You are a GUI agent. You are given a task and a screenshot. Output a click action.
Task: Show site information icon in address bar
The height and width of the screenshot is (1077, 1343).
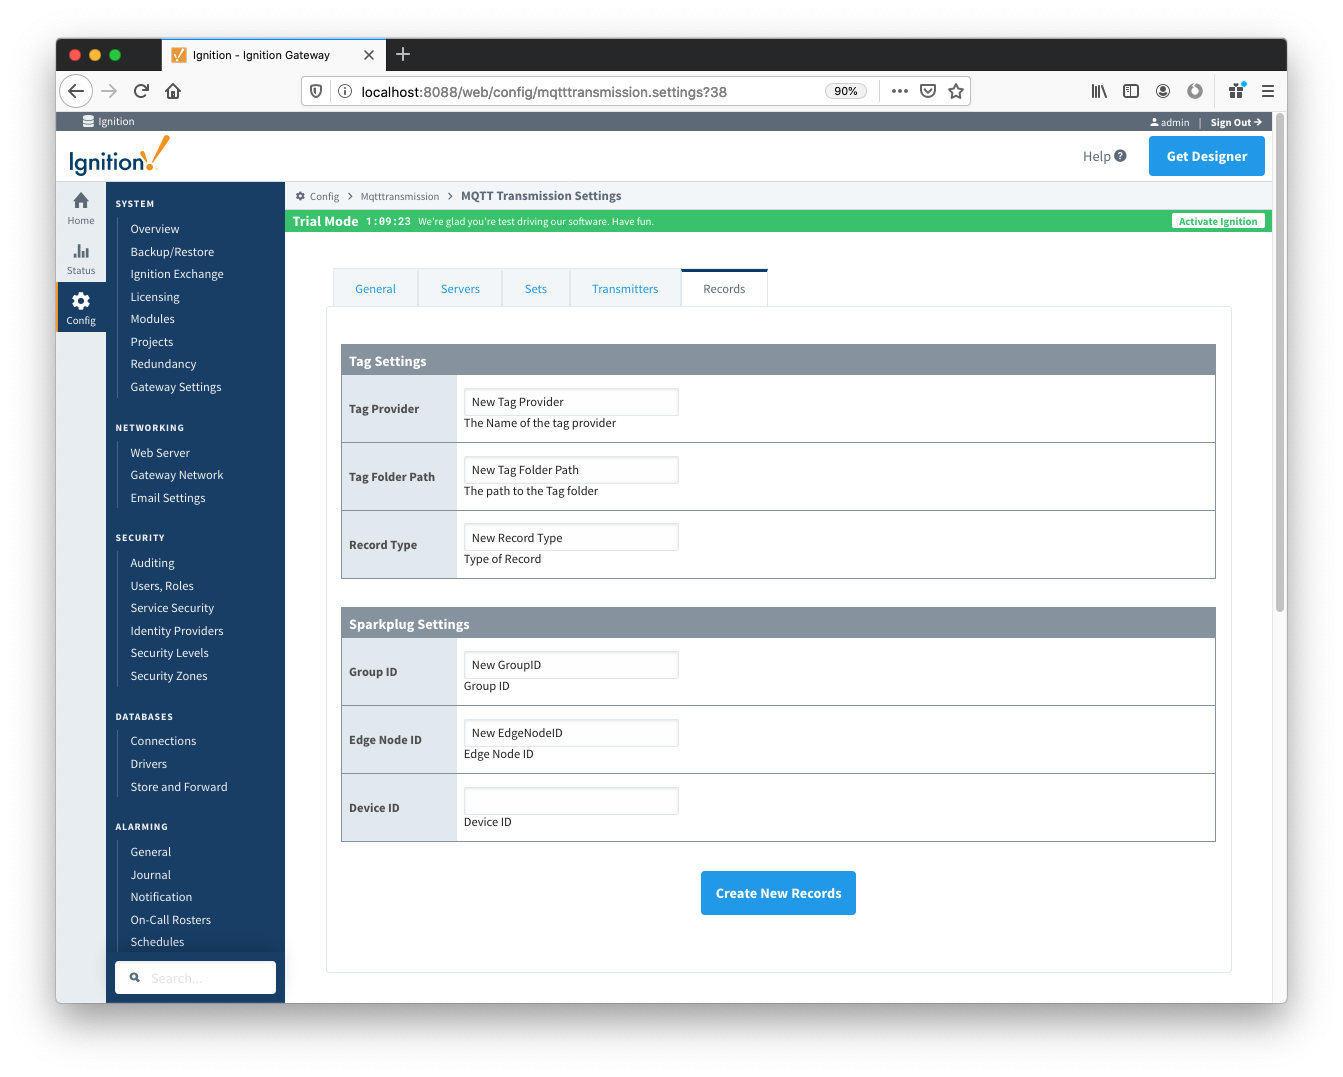coord(345,91)
